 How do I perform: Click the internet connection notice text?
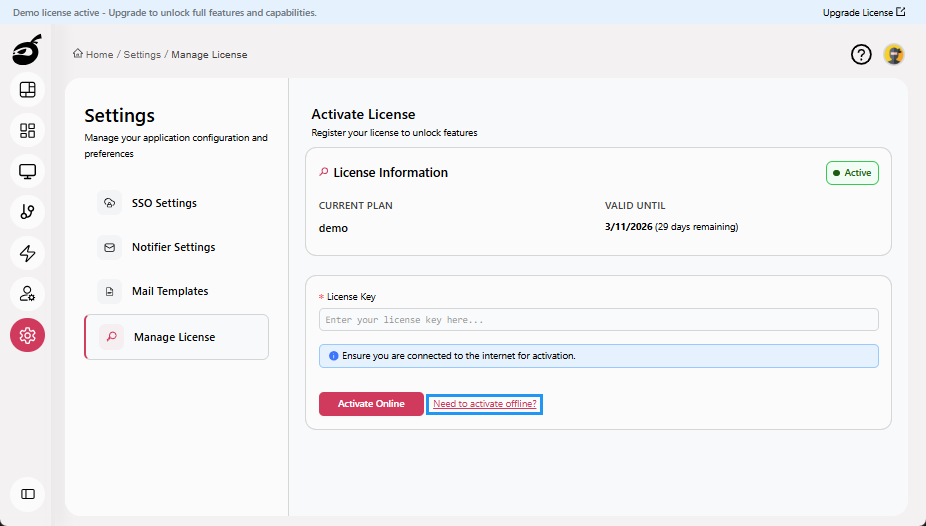point(458,356)
